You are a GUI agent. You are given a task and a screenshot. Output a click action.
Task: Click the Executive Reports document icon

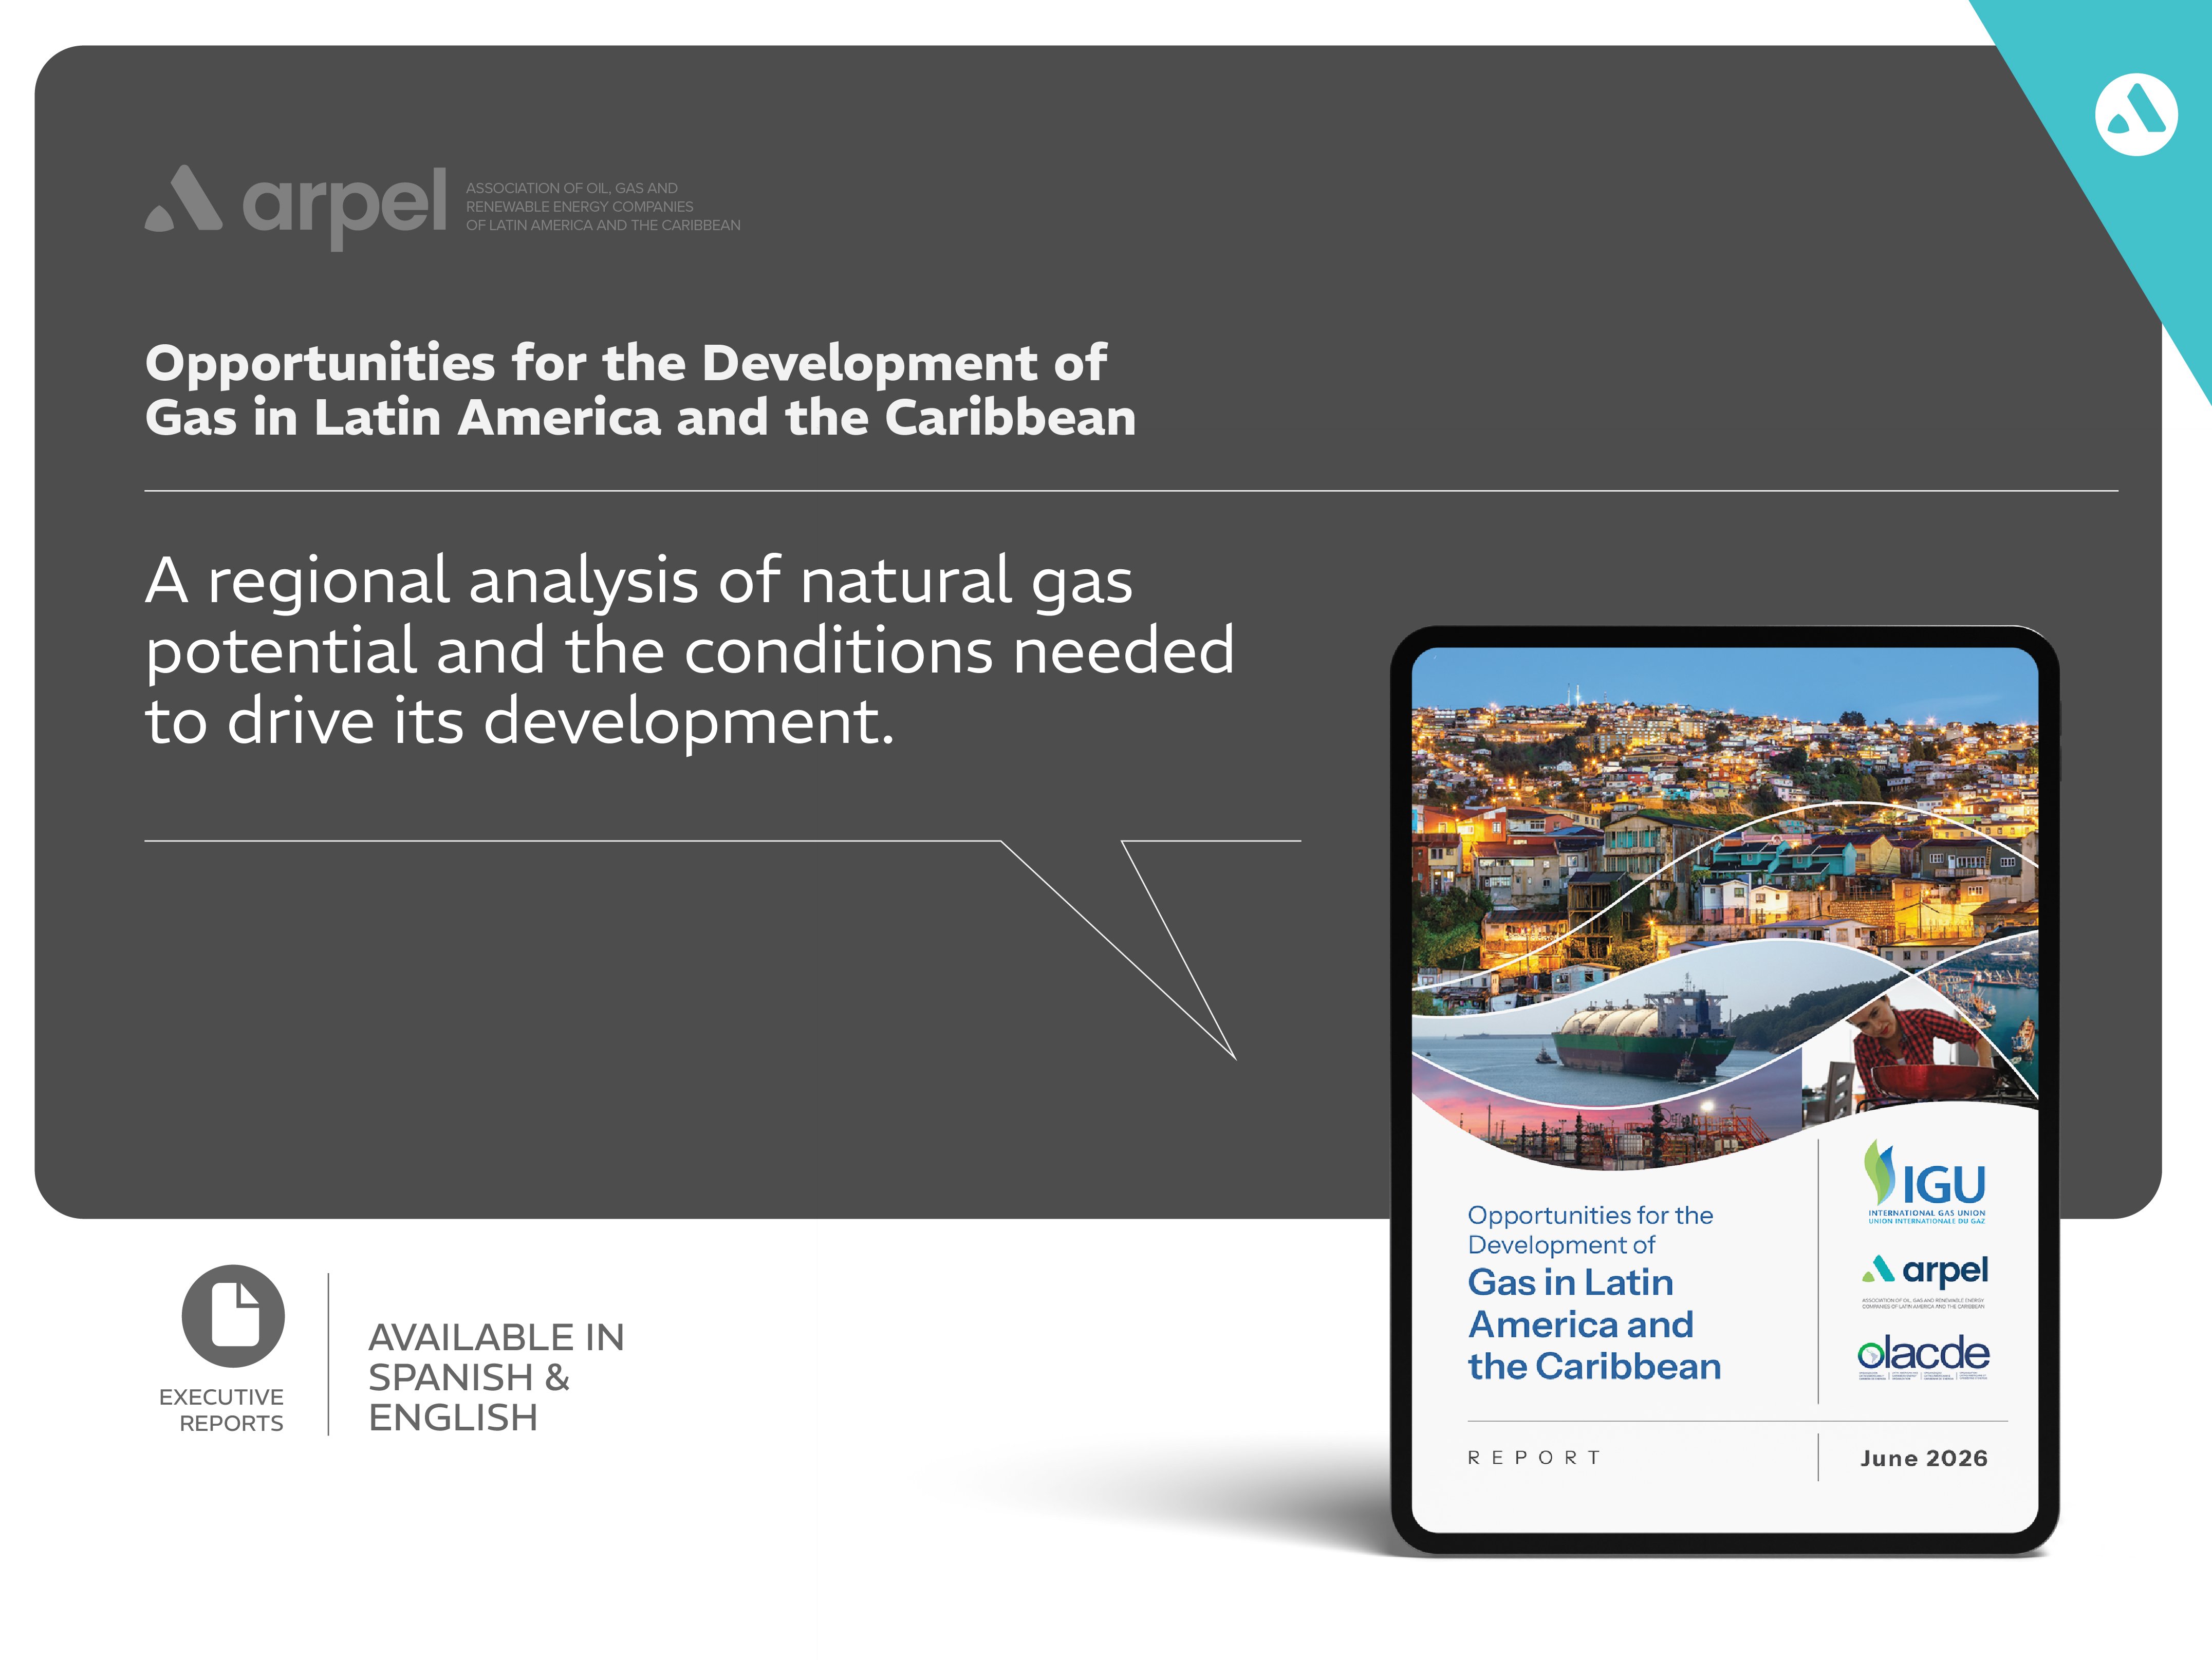tap(233, 1316)
